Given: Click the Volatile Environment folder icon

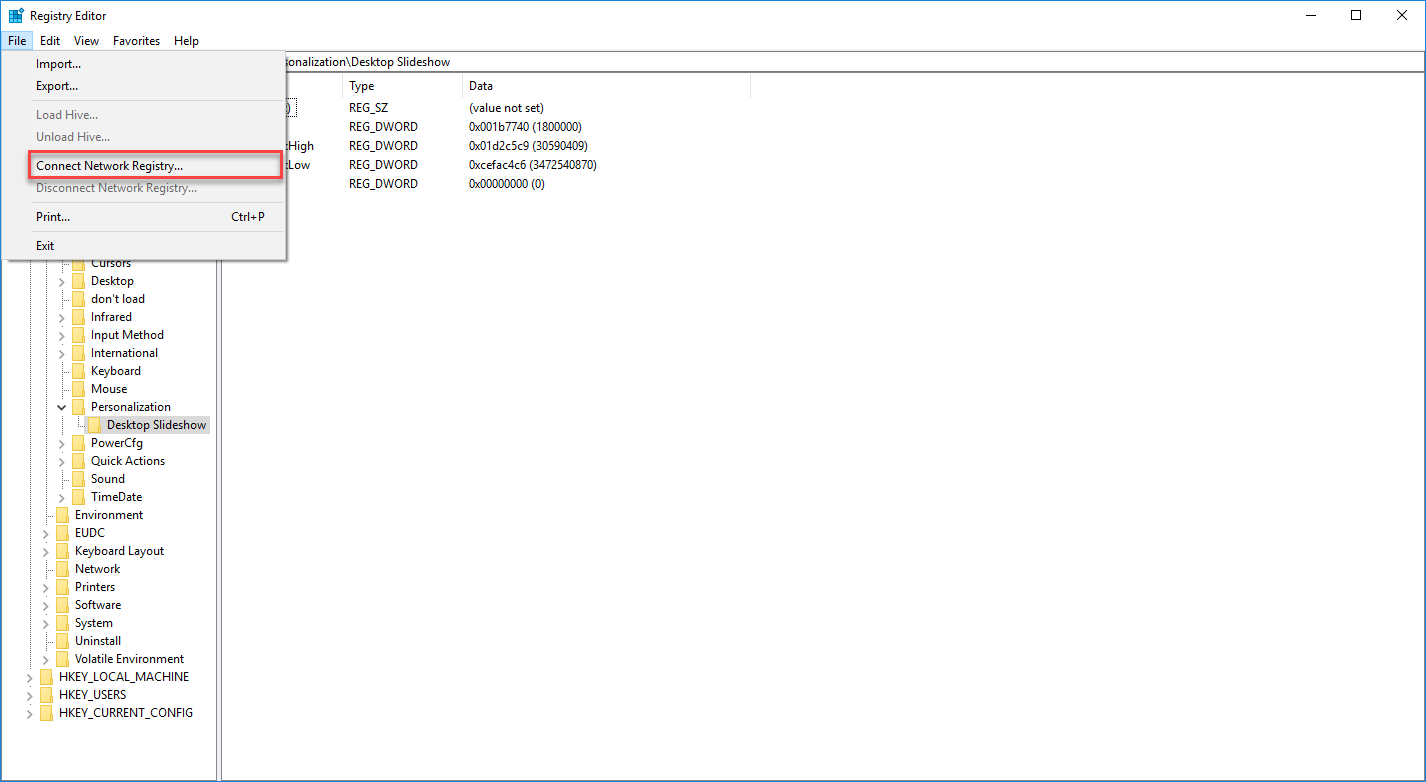Looking at the screenshot, I should coord(63,659).
